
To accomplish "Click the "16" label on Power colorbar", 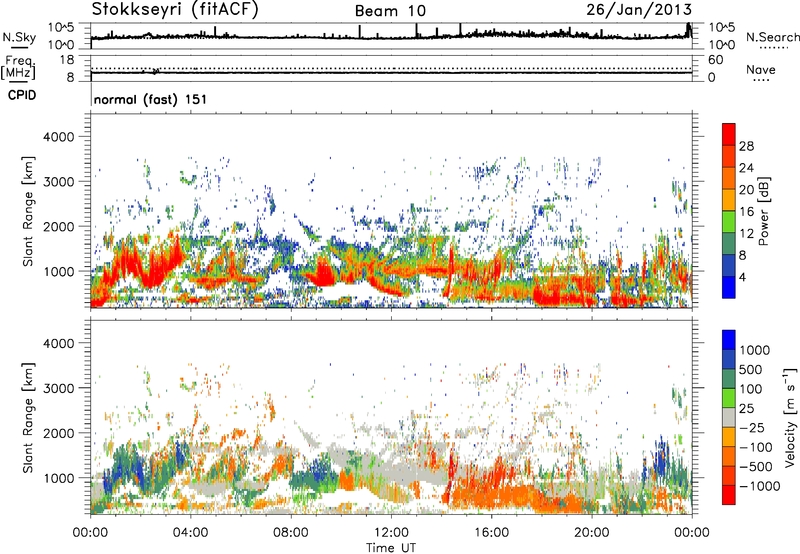I will pos(746,212).
